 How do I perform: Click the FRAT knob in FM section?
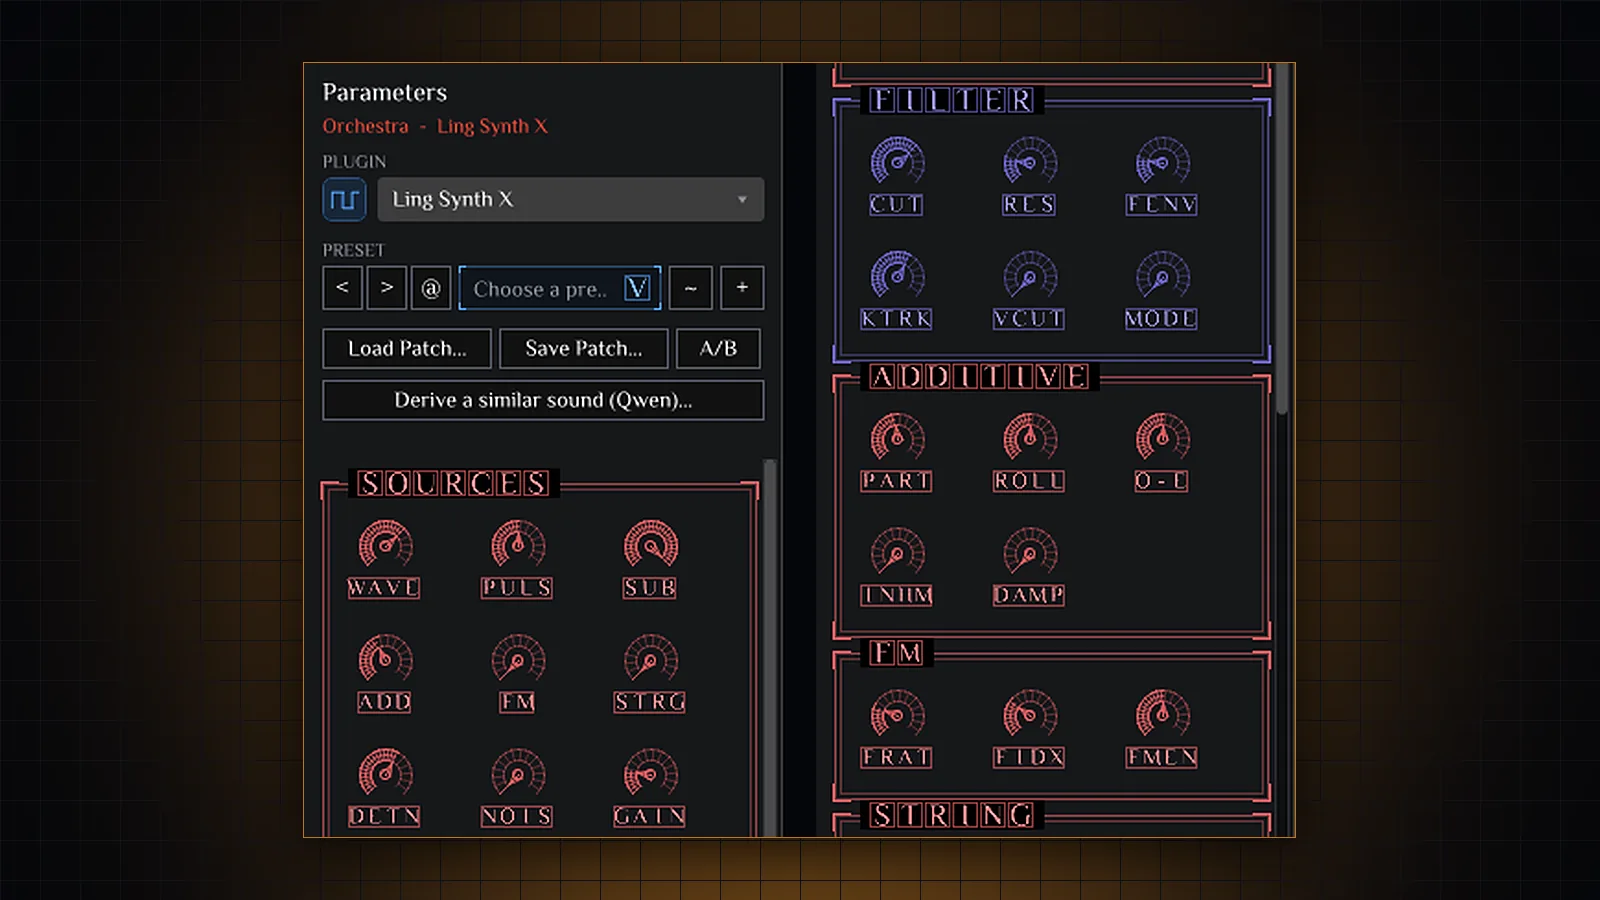[897, 715]
